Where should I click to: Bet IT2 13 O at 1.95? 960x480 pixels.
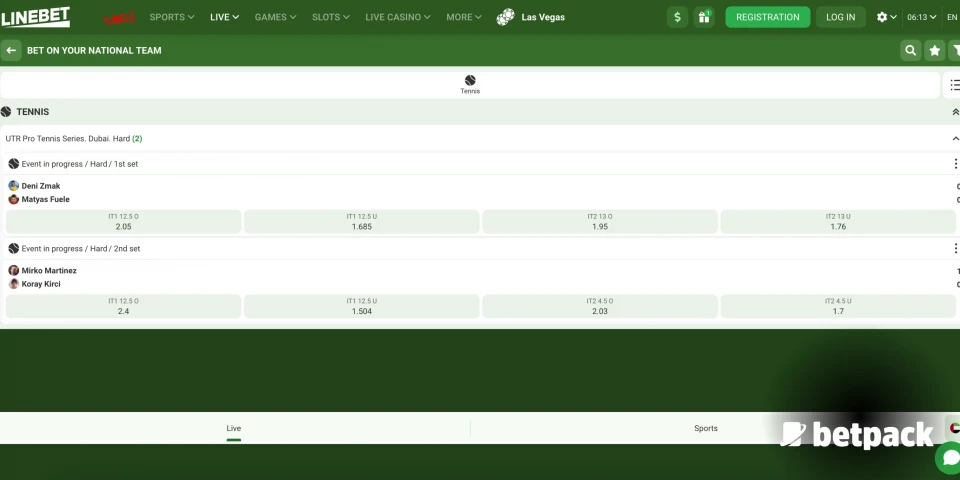point(599,222)
